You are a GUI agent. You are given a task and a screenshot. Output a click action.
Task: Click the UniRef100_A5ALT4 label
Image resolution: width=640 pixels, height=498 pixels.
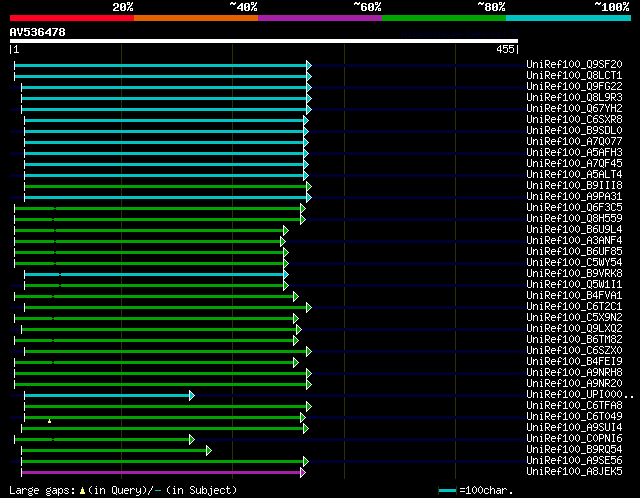(x=574, y=174)
